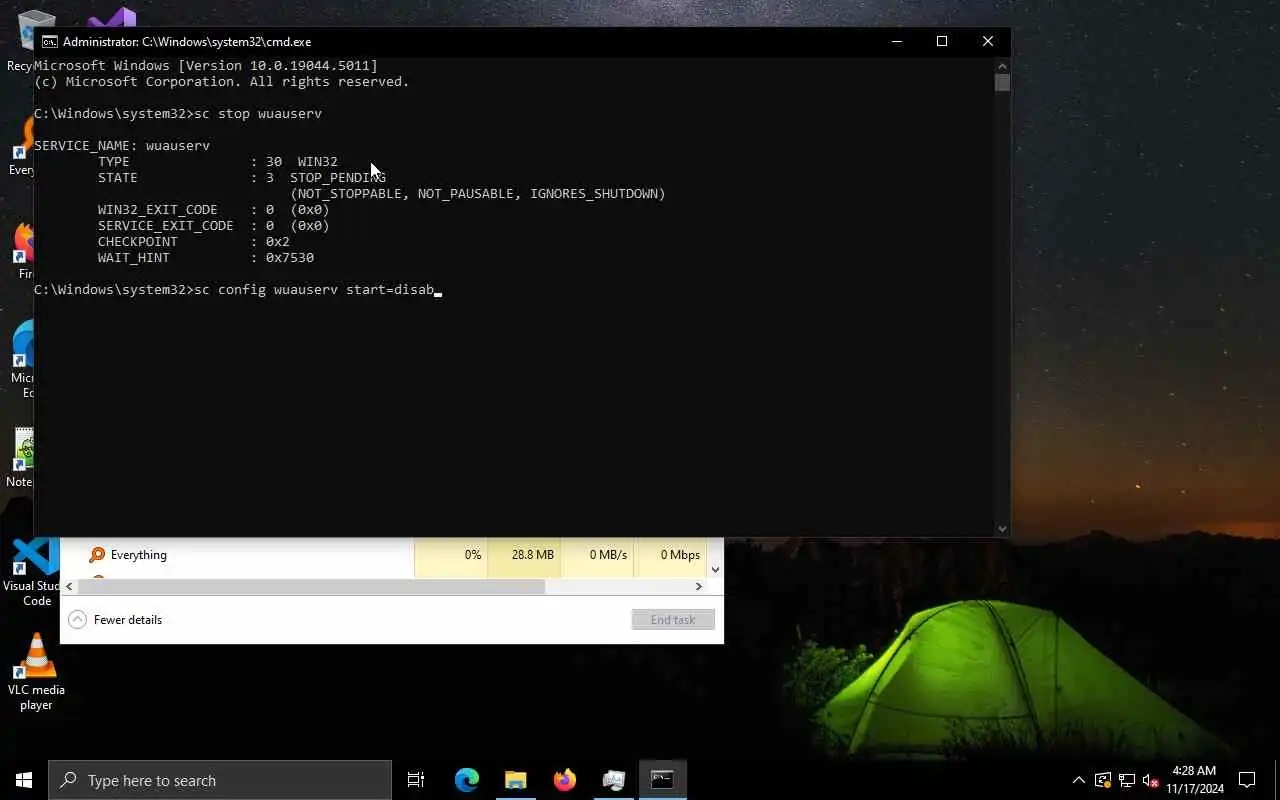
Task: Click the WAIT_HINT 0x7530 line
Action: 206,258
